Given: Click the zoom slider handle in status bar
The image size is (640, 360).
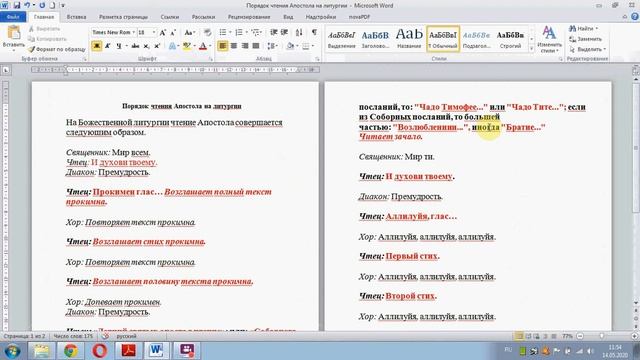Looking at the screenshot, I should pyautogui.click(x=602, y=336).
